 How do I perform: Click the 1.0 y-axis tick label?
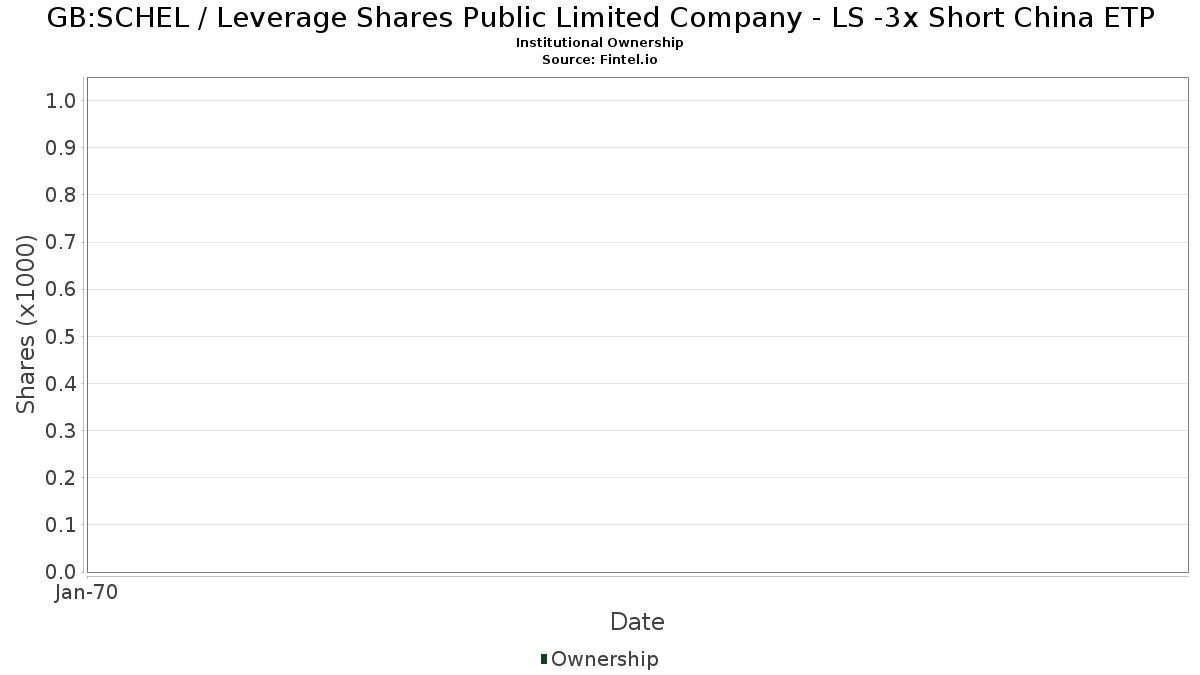pos(61,100)
